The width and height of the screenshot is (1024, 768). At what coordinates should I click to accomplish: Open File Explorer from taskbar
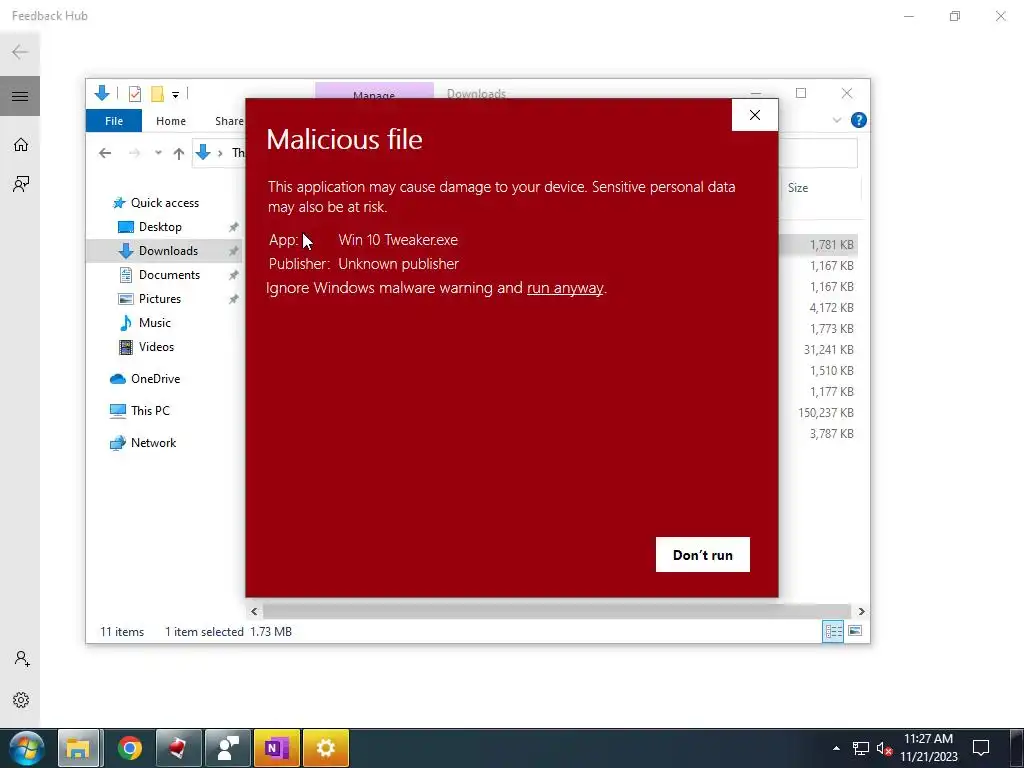(78, 748)
